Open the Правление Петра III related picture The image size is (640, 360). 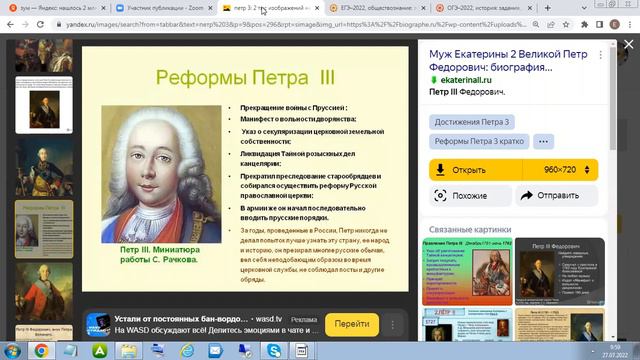point(467,271)
